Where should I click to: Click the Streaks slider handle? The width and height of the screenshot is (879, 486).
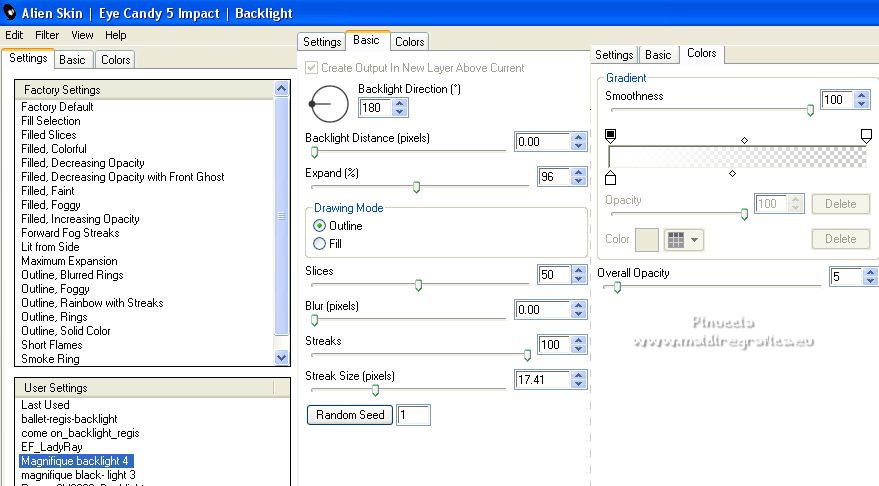pyautogui.click(x=527, y=355)
